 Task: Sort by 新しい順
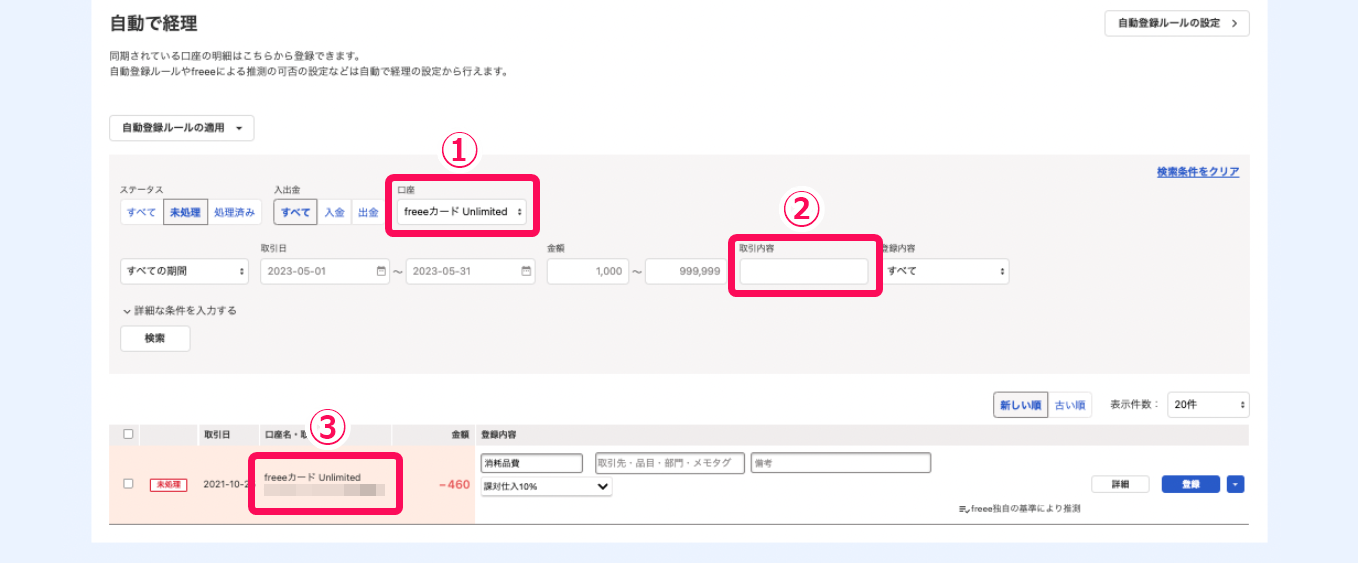pyautogui.click(x=1020, y=405)
